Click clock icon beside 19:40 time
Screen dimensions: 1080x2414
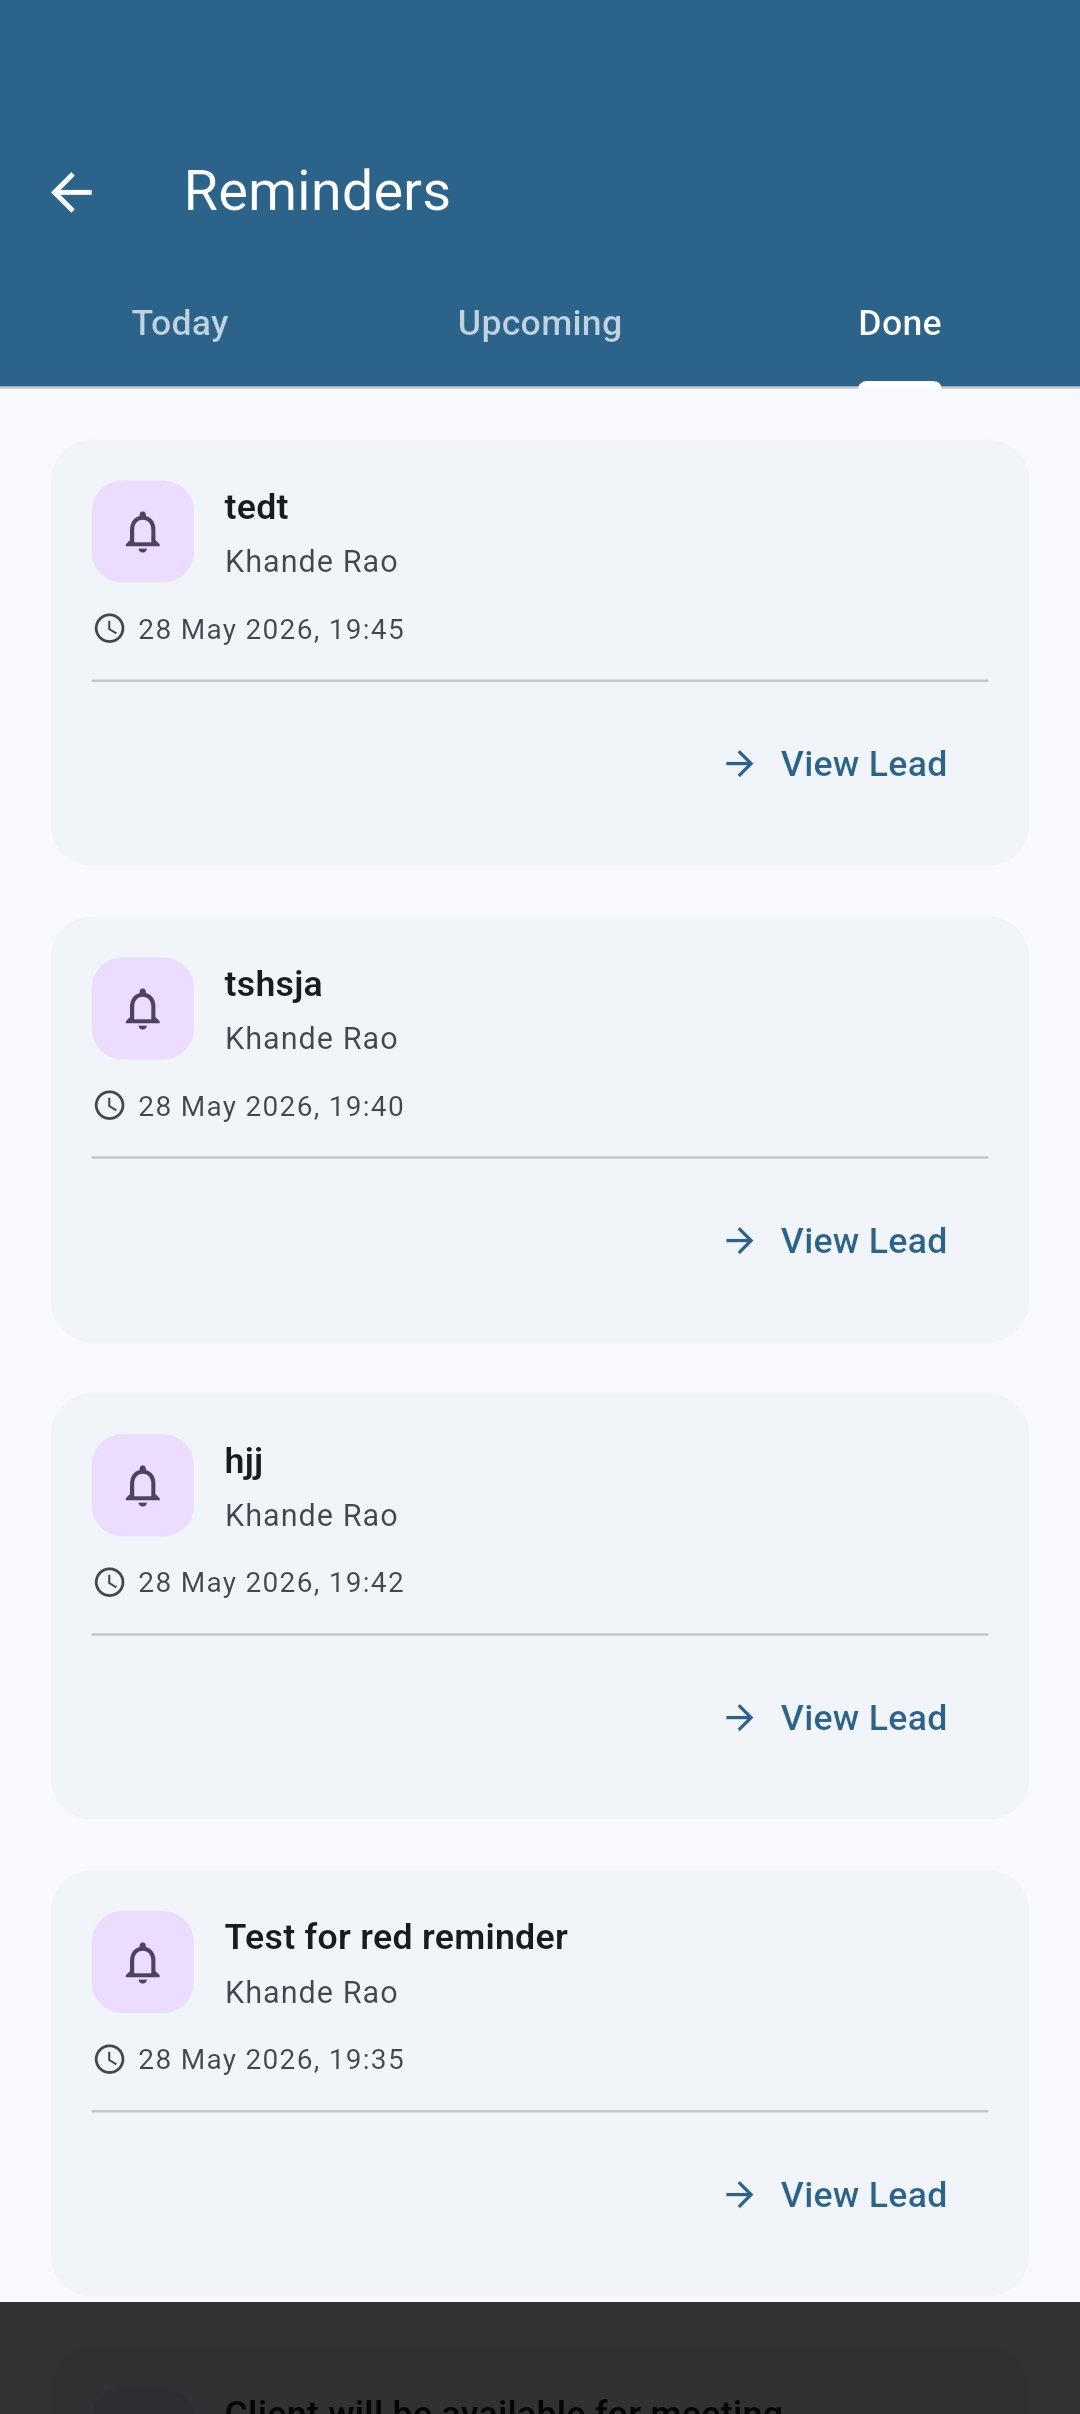coord(109,1105)
